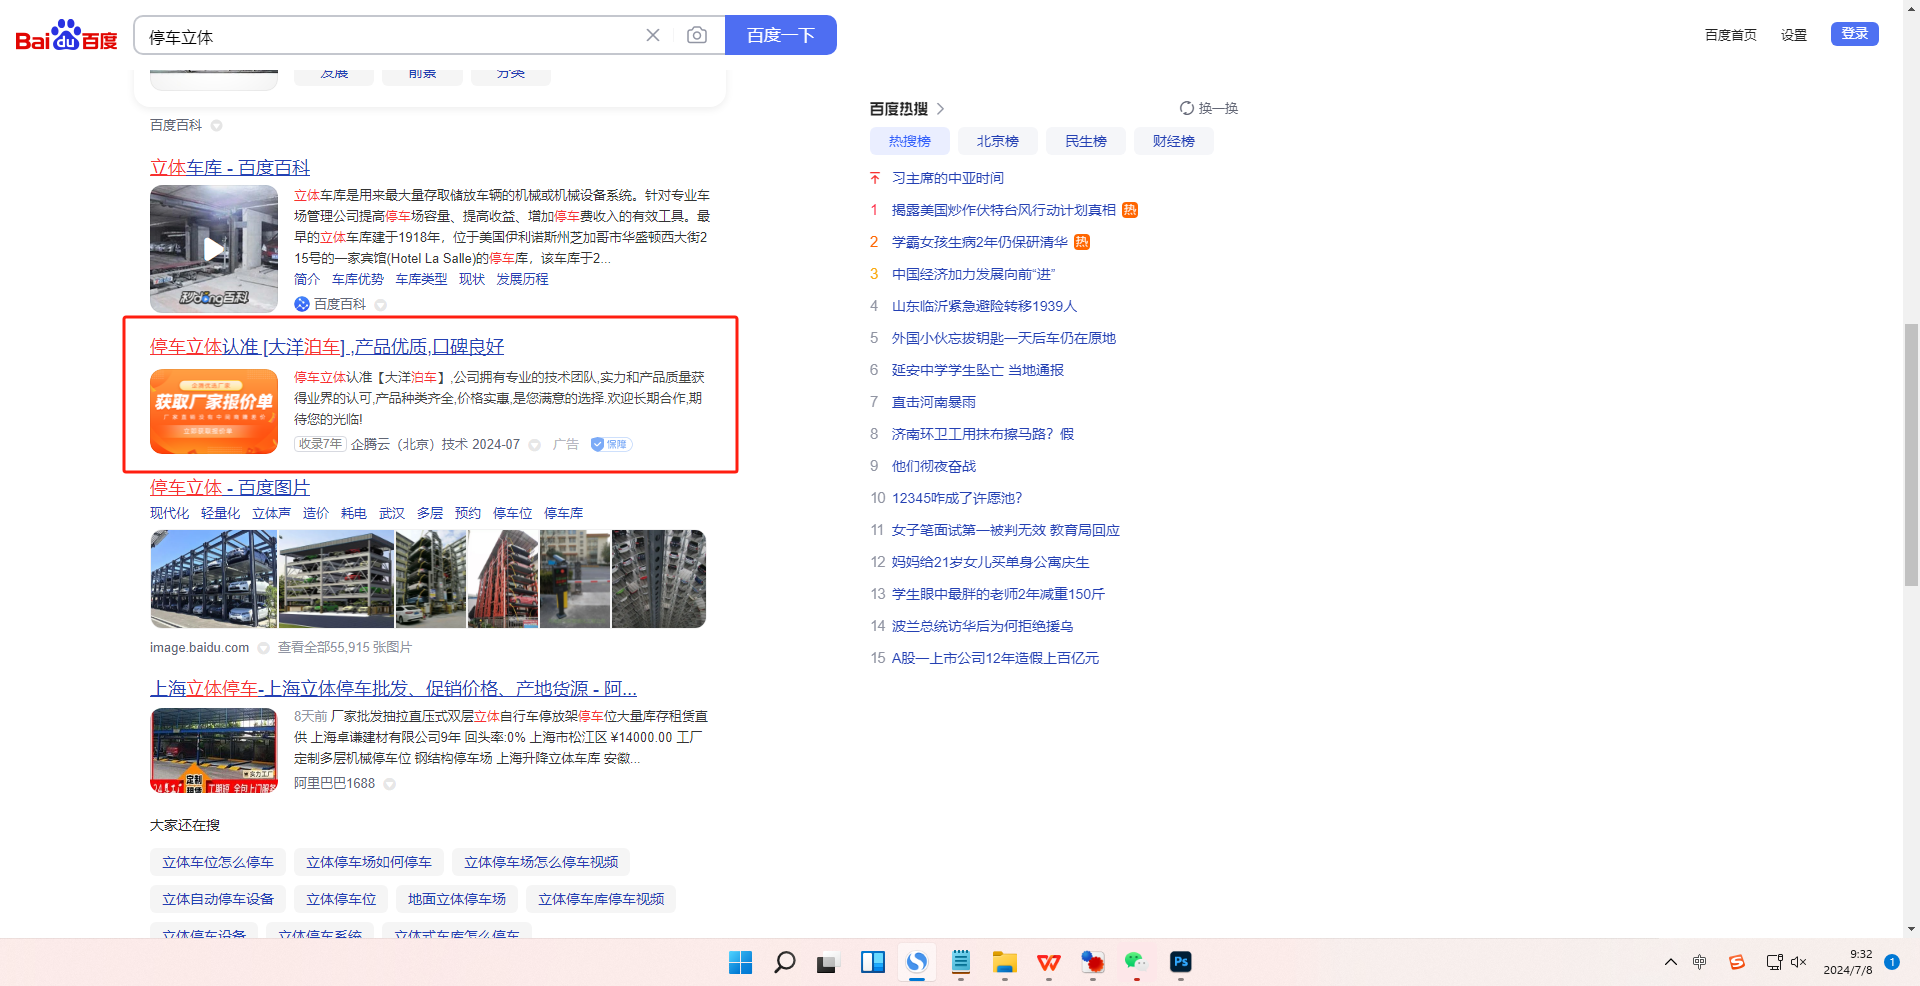Play the 立体车库 encyclopedia video thumbnail
Image resolution: width=1920 pixels, height=986 pixels.
214,249
